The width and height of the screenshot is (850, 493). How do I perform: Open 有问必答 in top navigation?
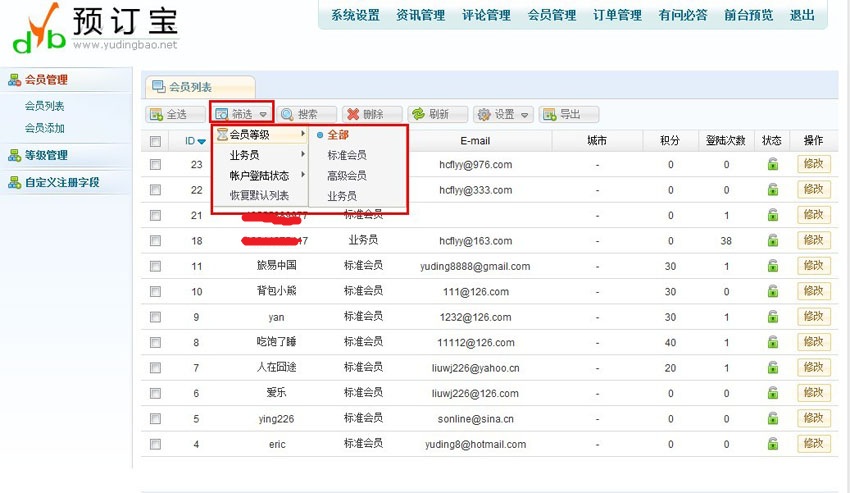[683, 15]
